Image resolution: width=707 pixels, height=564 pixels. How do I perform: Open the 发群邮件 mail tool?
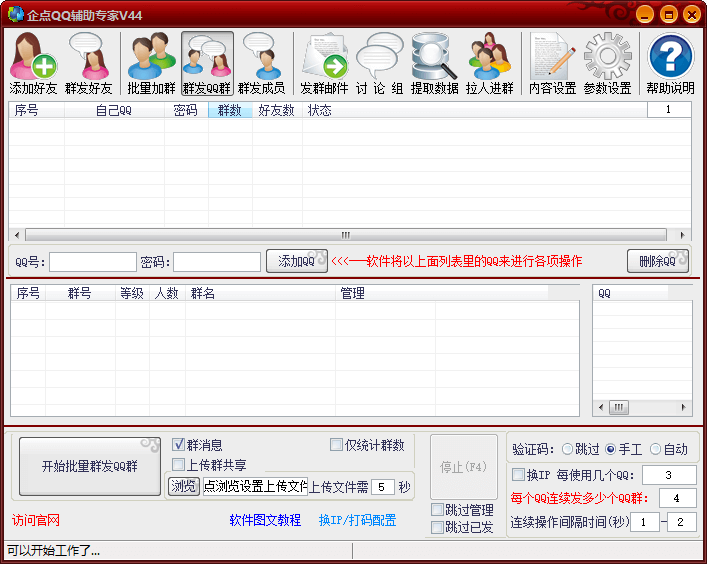tap(324, 63)
